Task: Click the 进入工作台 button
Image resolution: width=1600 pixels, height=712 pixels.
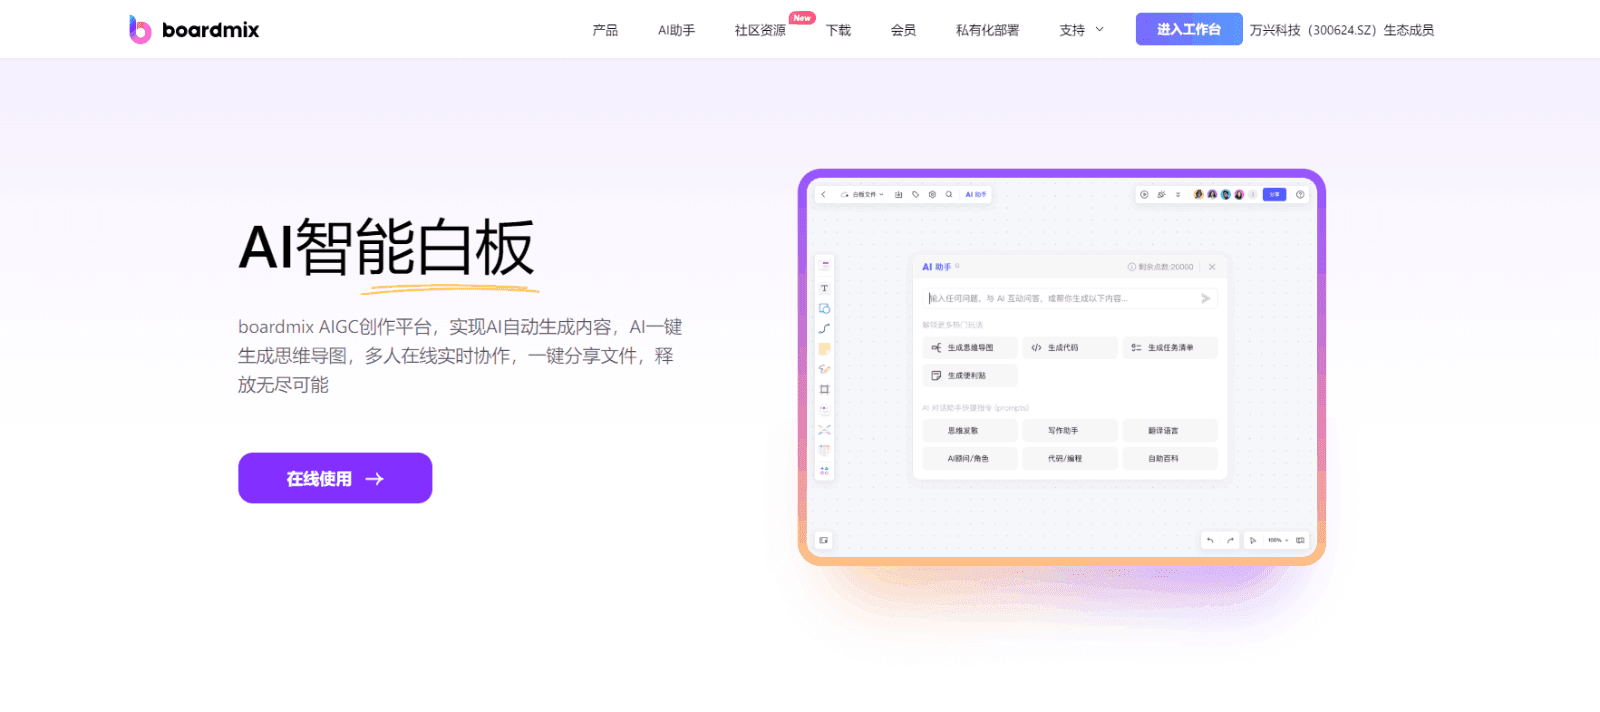Action: coord(1189,29)
